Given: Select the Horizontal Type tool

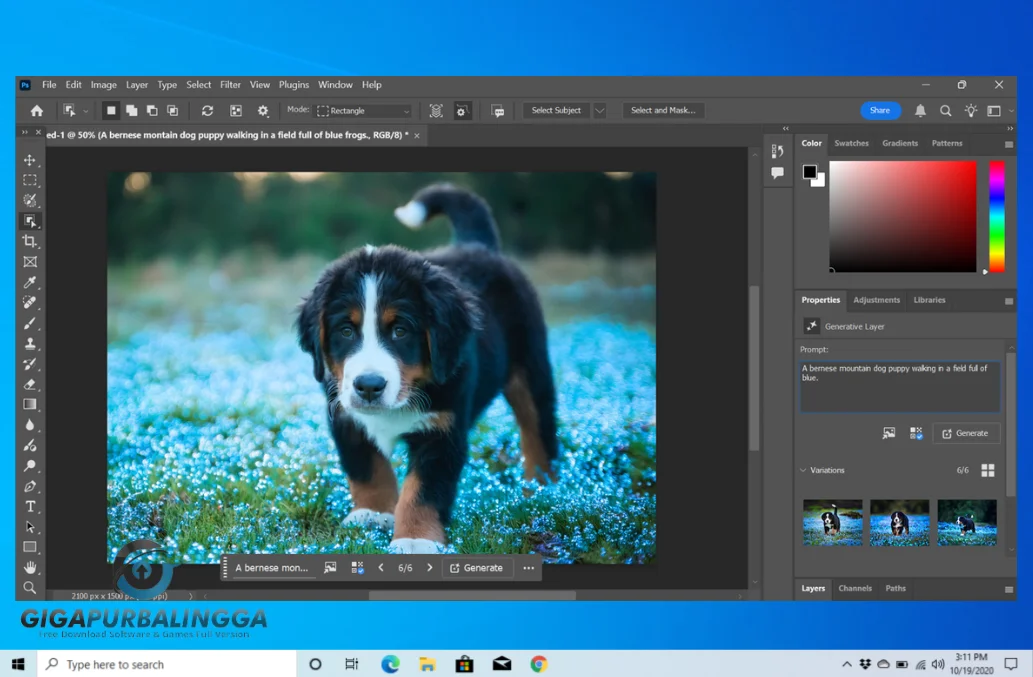Looking at the screenshot, I should tap(30, 507).
